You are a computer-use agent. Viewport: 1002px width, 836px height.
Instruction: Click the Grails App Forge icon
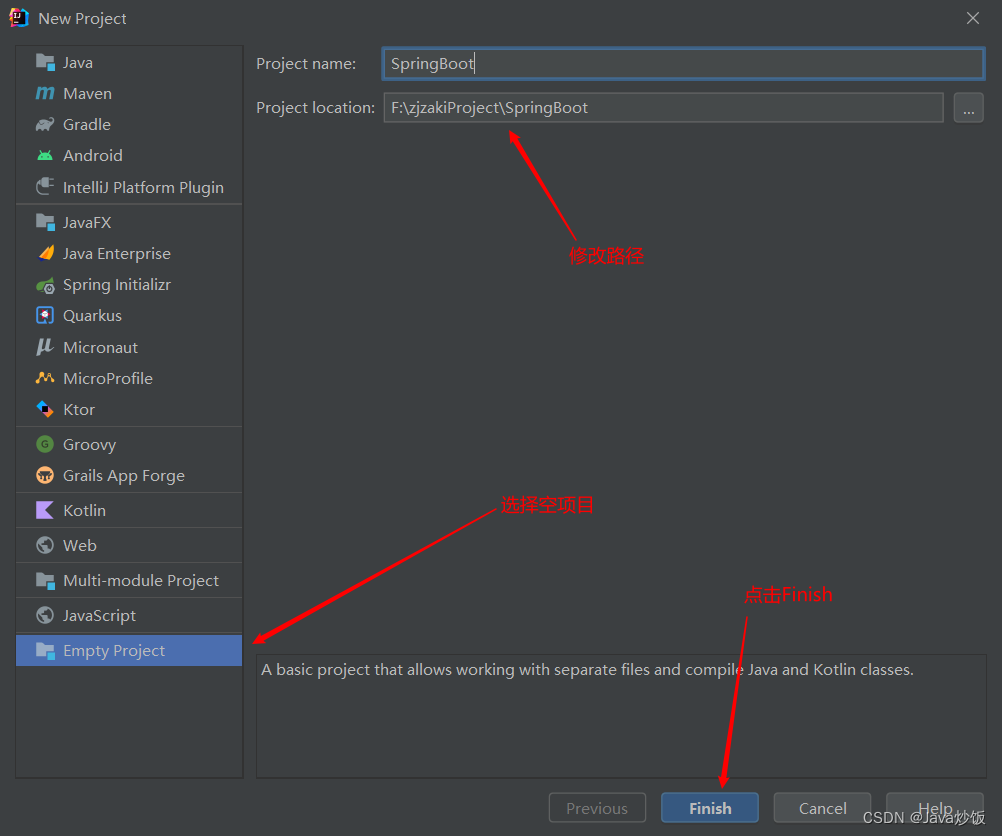coord(45,476)
